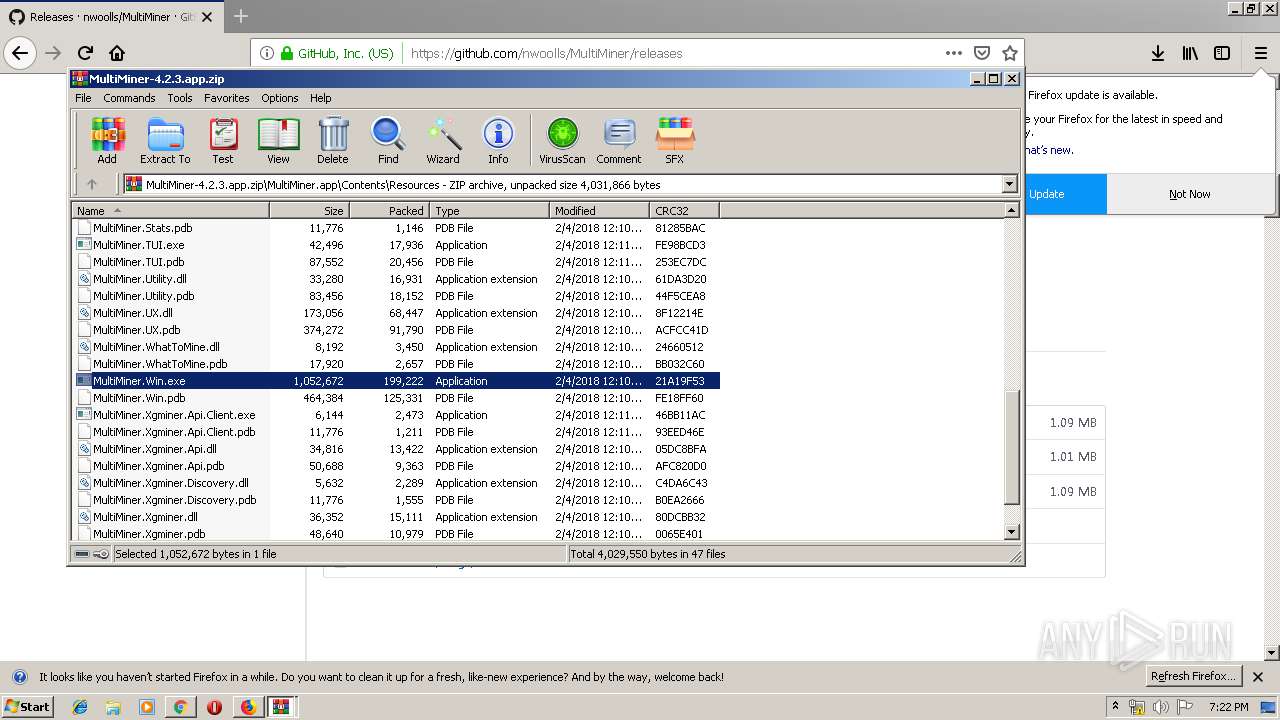The image size is (1280, 720).
Task: Click the file list scroll-down arrow
Action: (1012, 533)
